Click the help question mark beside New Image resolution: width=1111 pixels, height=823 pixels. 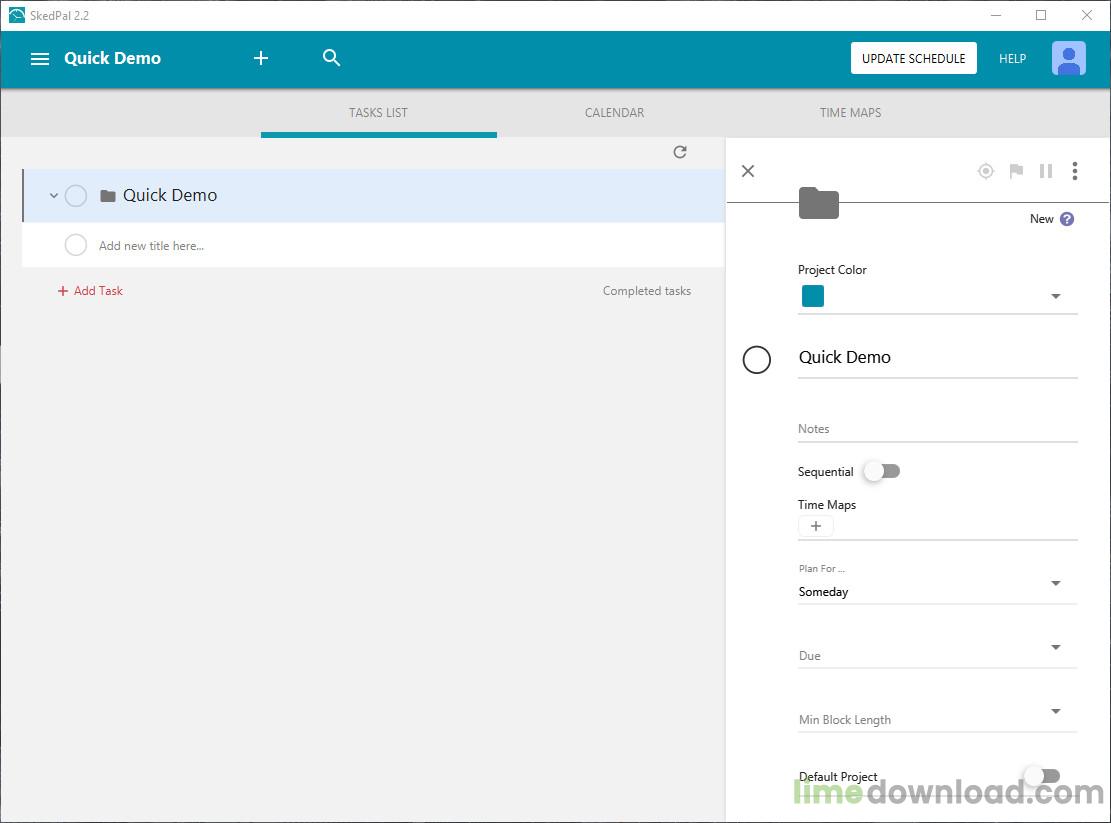pos(1066,219)
